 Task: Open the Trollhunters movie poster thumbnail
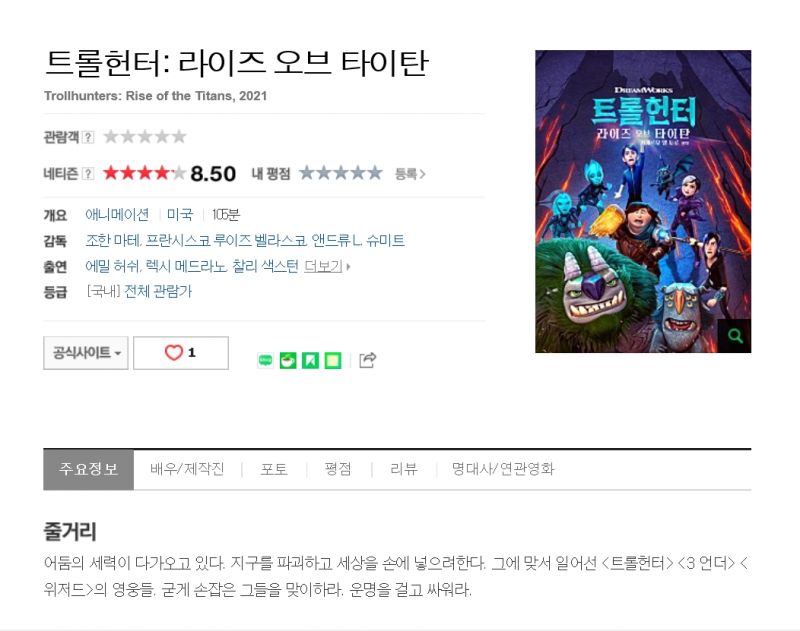(643, 201)
